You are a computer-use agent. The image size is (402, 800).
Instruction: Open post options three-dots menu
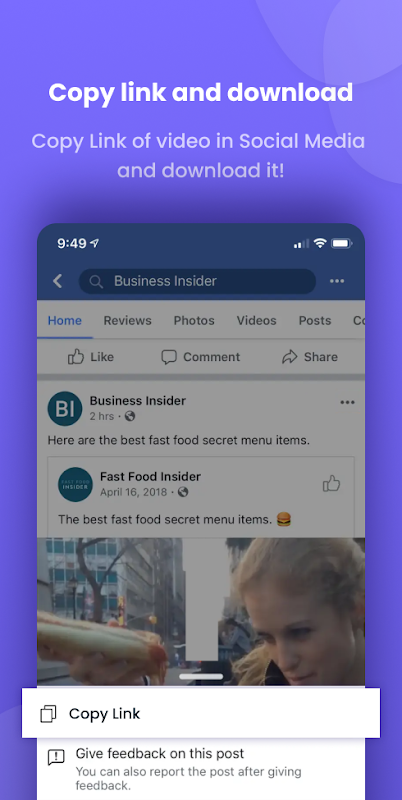[x=347, y=403]
